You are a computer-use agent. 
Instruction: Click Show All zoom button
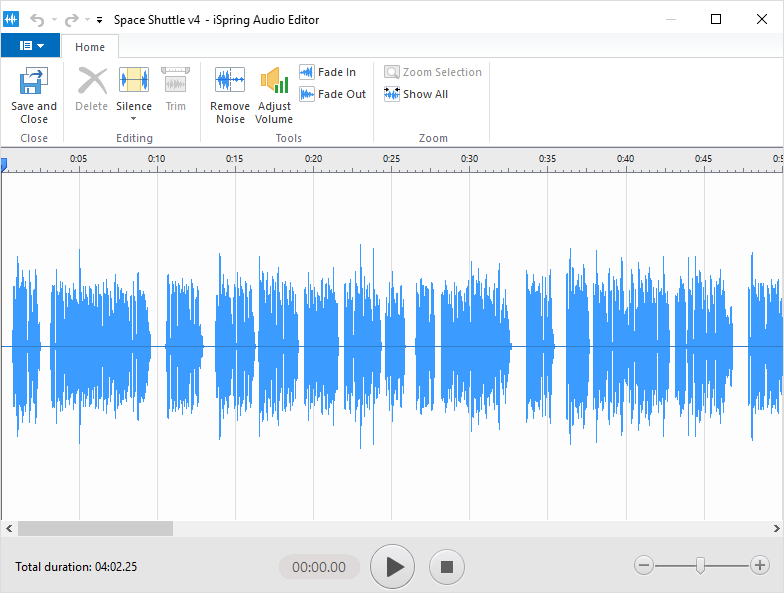pyautogui.click(x=416, y=94)
